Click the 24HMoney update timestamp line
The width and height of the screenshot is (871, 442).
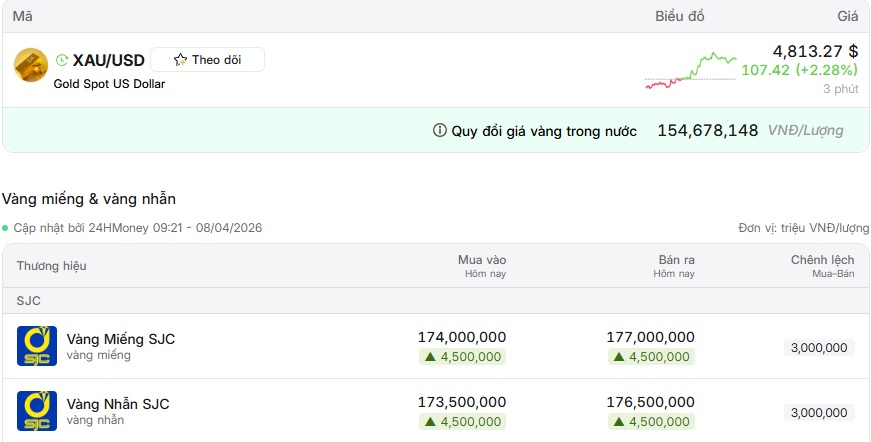138,228
